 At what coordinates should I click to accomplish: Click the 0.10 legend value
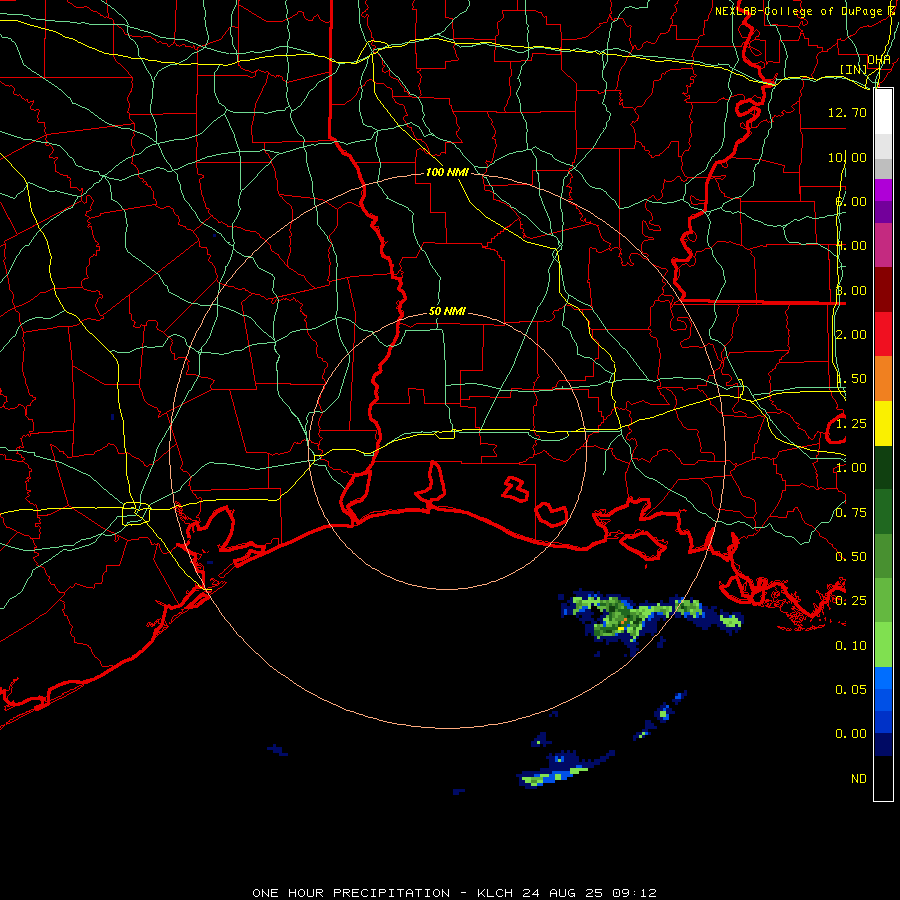coord(851,646)
